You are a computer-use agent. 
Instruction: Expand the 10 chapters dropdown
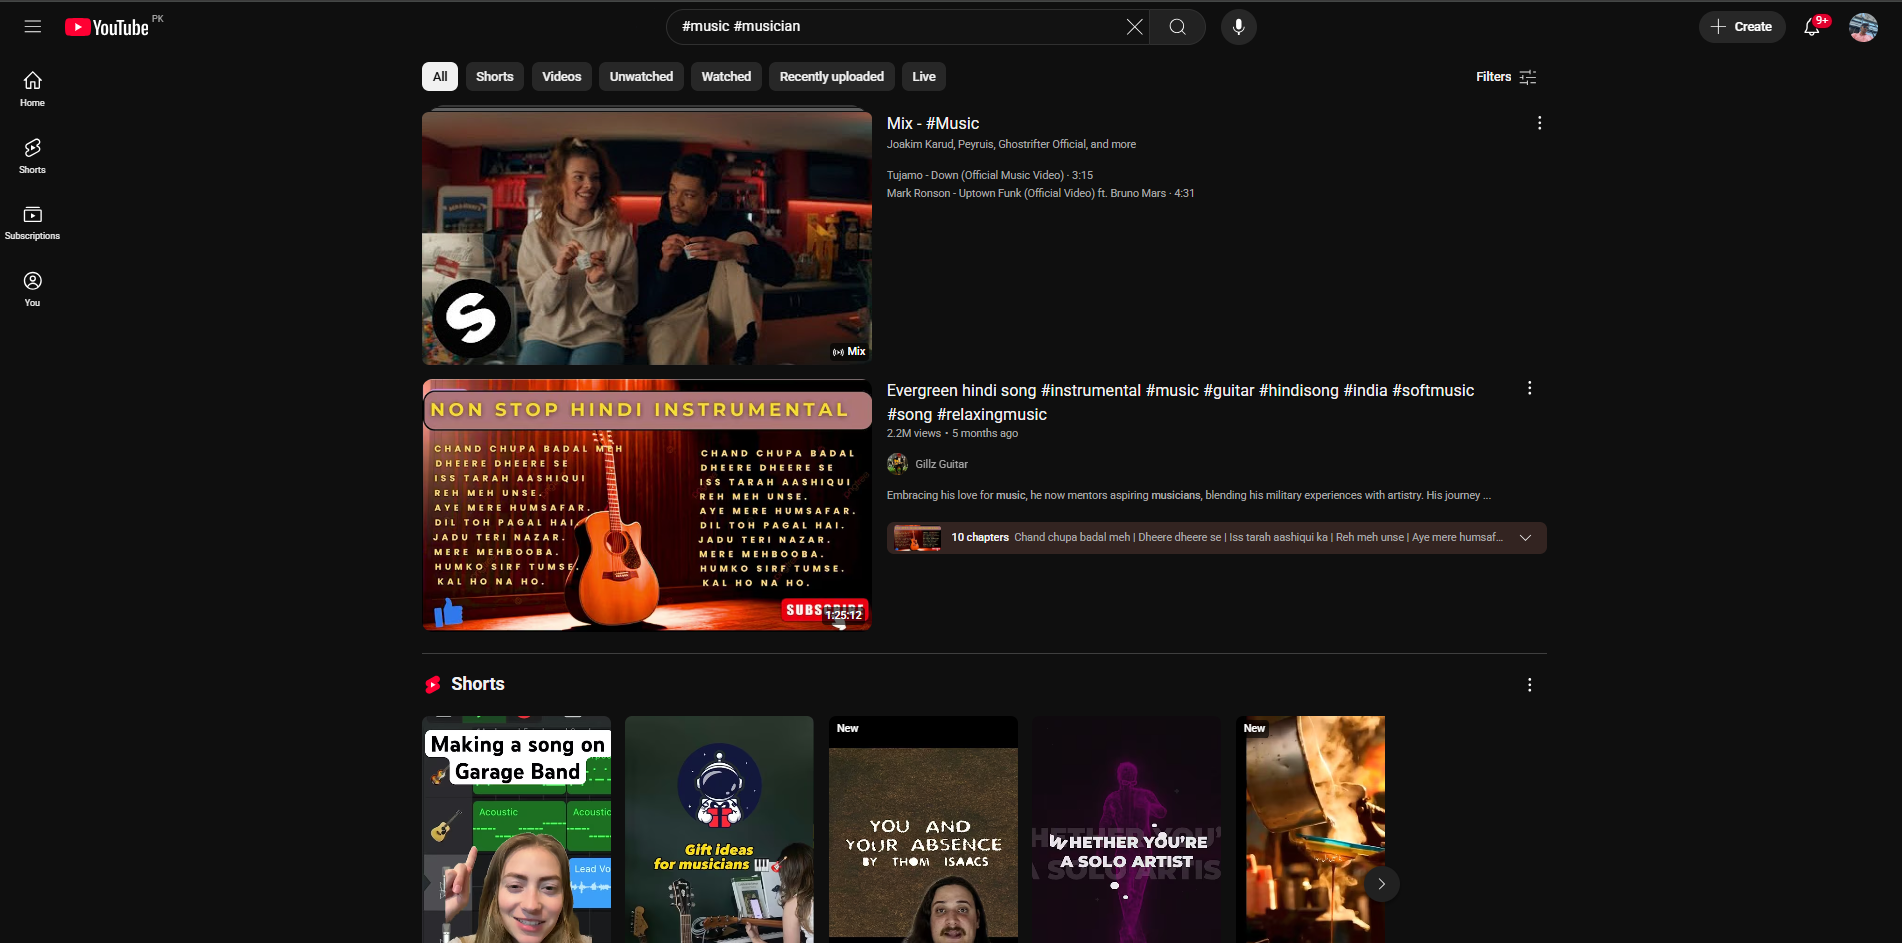pyautogui.click(x=1525, y=538)
